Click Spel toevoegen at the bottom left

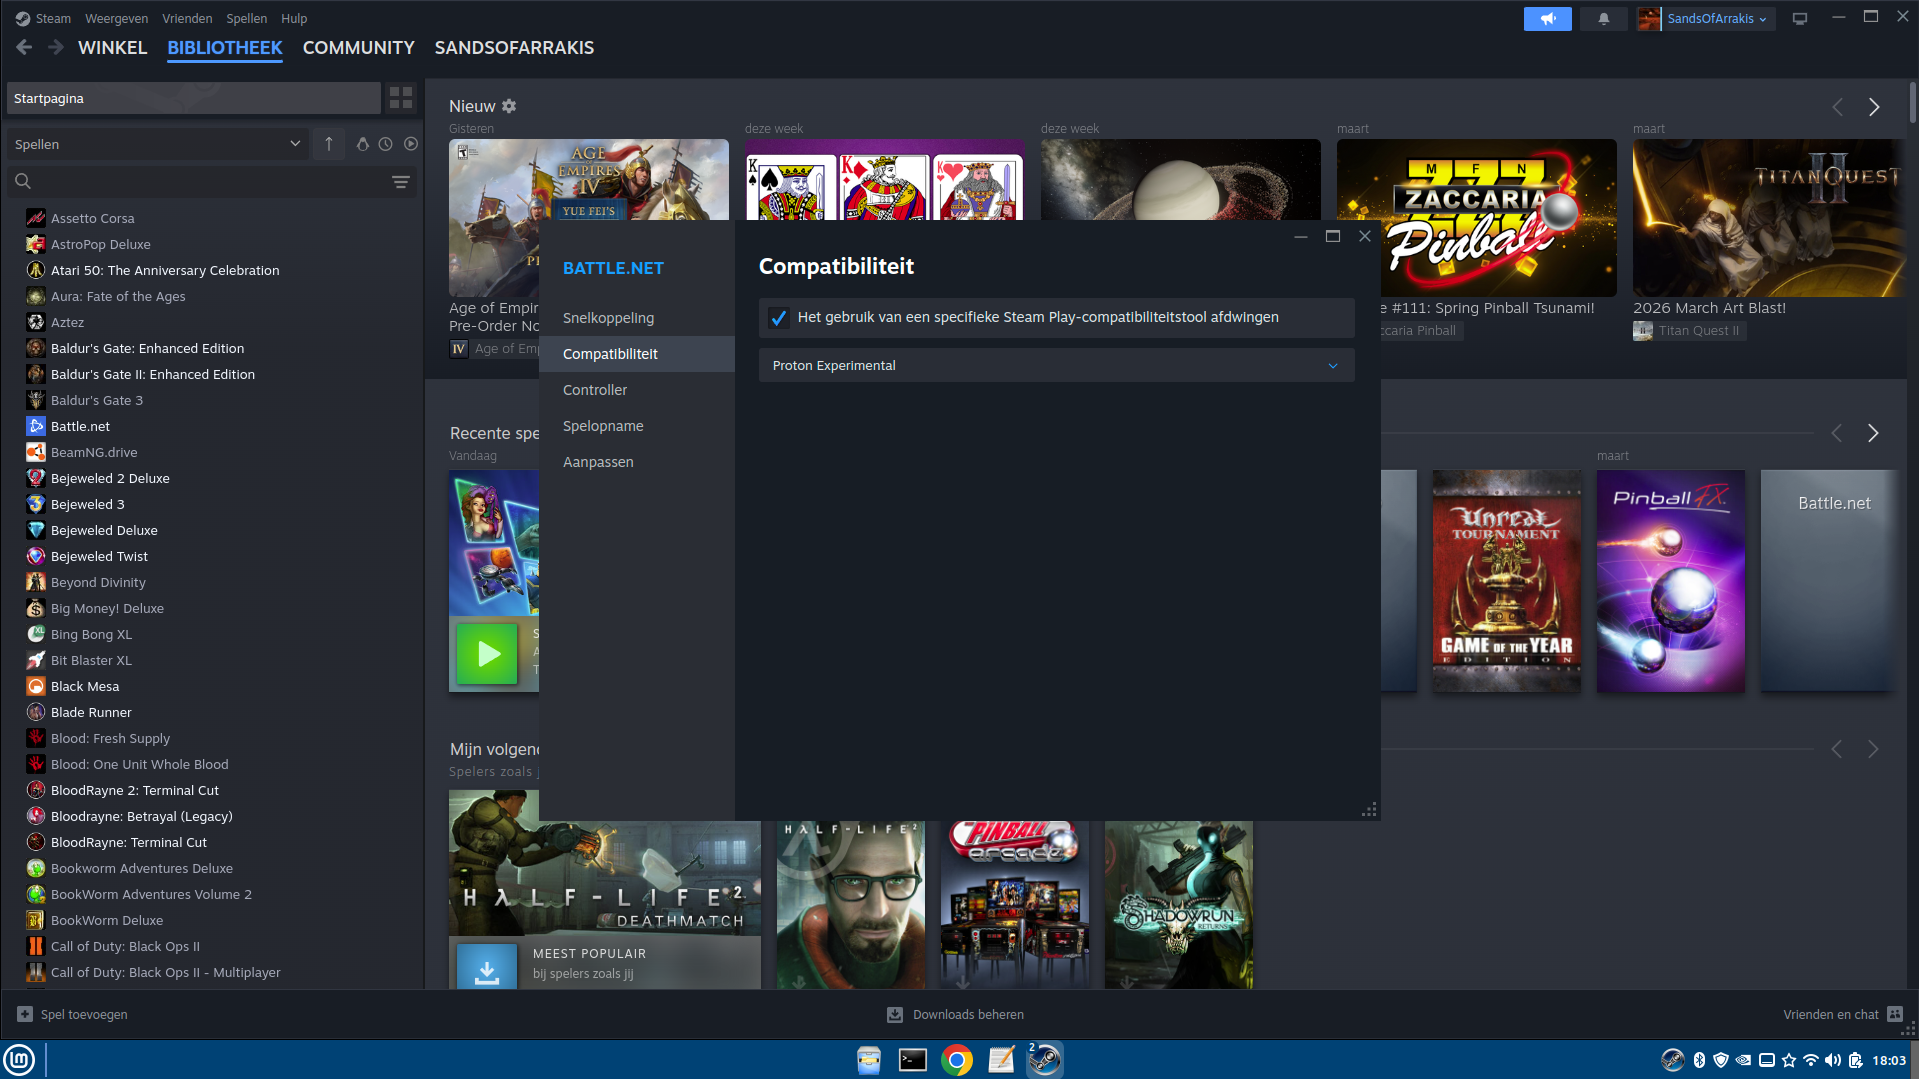[x=73, y=1015]
